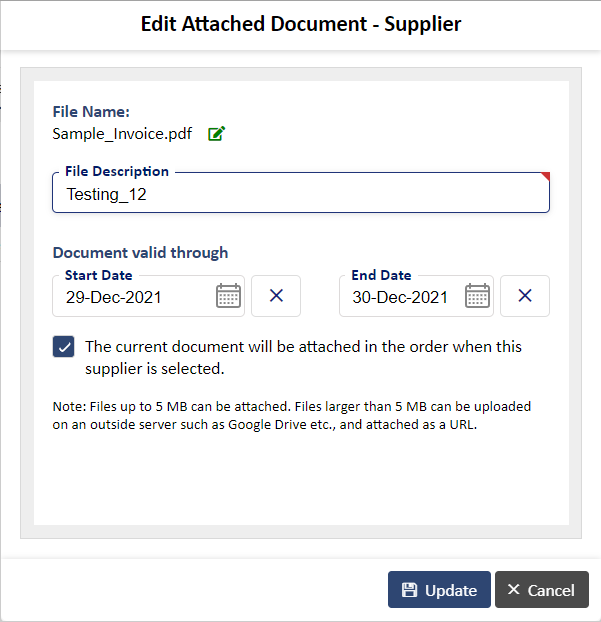Click the Sample_Invoice.pdf file name
The image size is (601, 622).
[122, 134]
